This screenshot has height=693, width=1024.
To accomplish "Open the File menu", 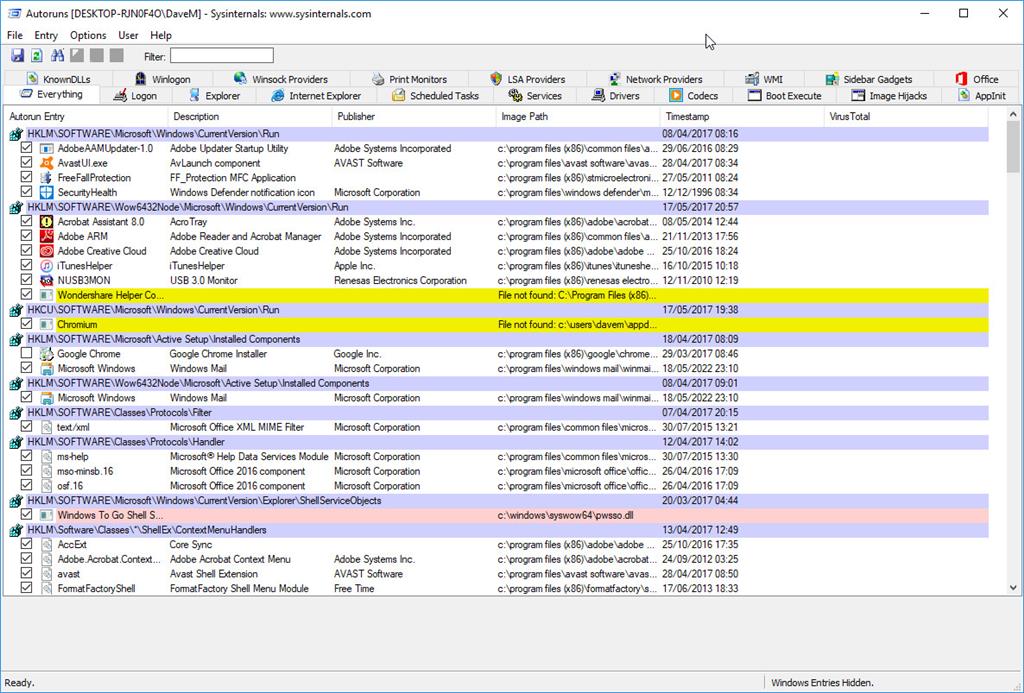I will click(x=14, y=35).
